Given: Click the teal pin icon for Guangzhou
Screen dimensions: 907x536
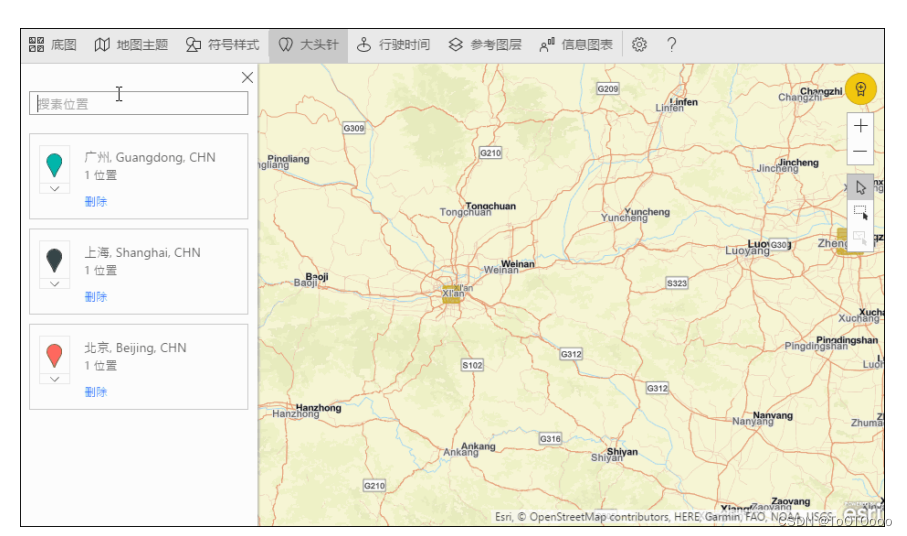Looking at the screenshot, I should tap(54, 165).
